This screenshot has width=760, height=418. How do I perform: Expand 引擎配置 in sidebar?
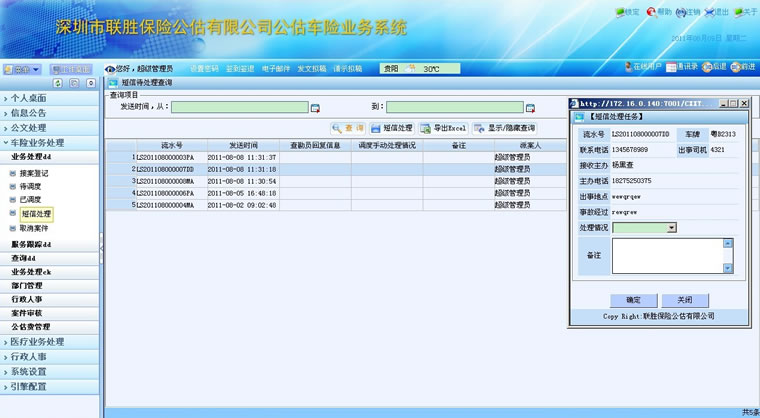pos(49,387)
